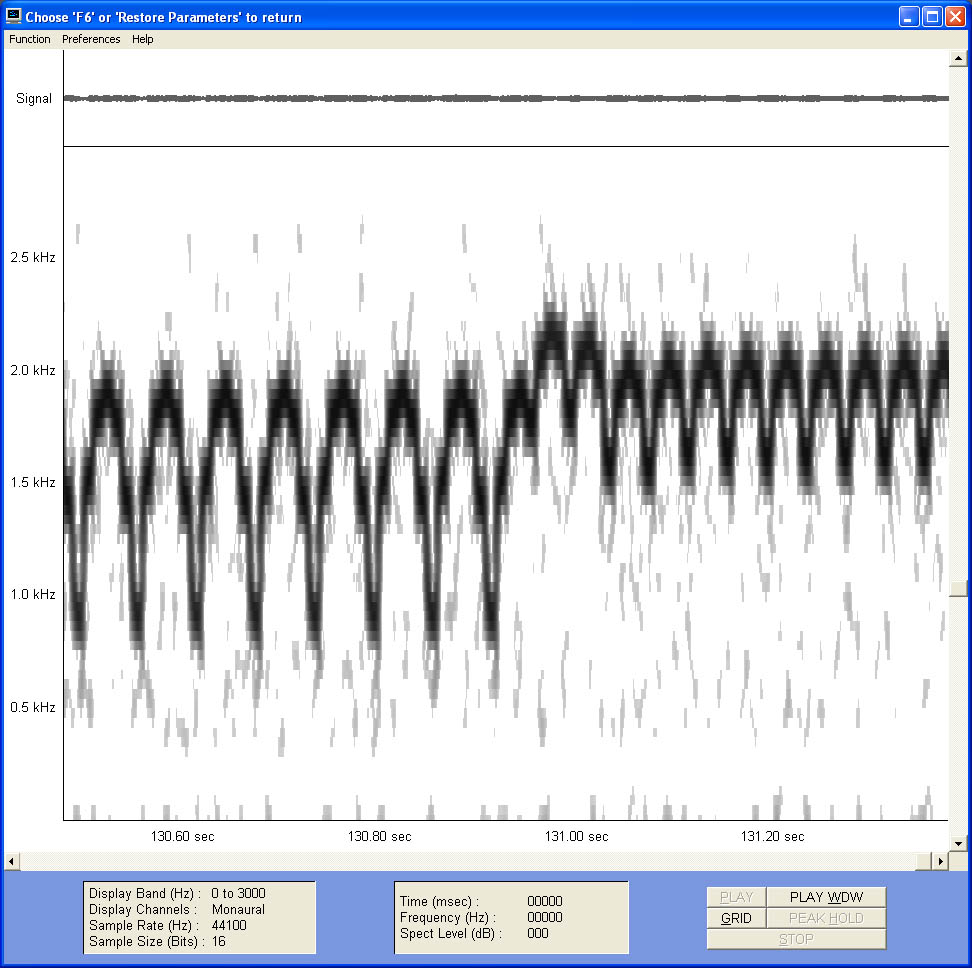Click the 2.0 kHz frequency axis label
This screenshot has height=968, width=972.
click(33, 370)
